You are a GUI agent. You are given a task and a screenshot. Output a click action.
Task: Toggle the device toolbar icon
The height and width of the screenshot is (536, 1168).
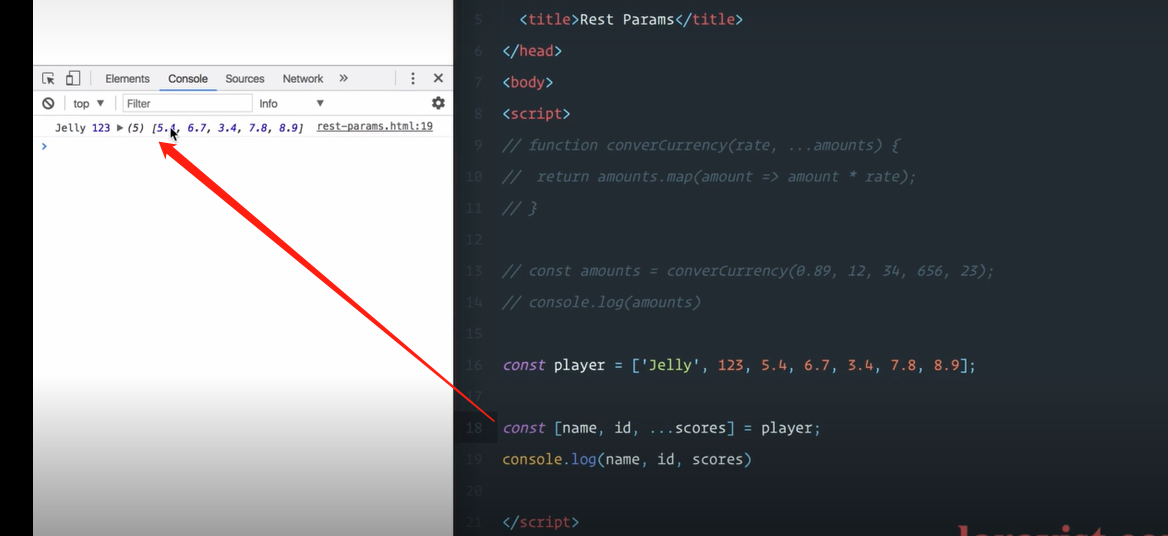point(73,78)
